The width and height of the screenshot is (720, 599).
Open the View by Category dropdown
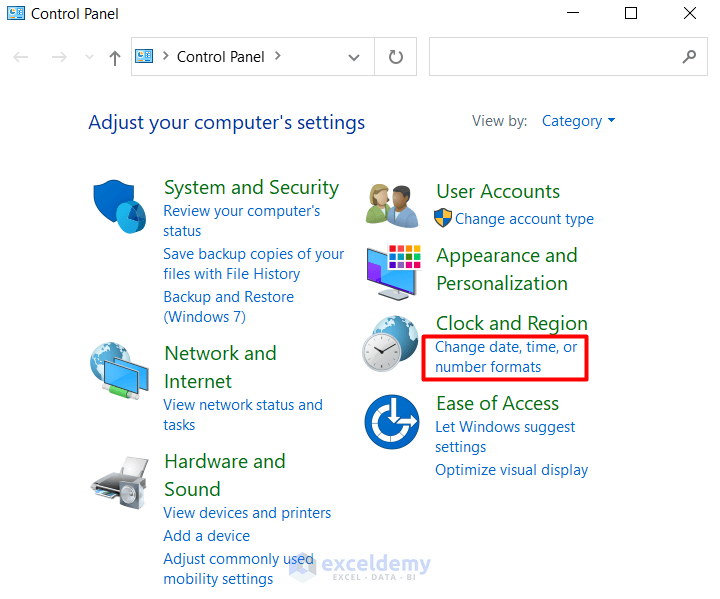pos(578,121)
